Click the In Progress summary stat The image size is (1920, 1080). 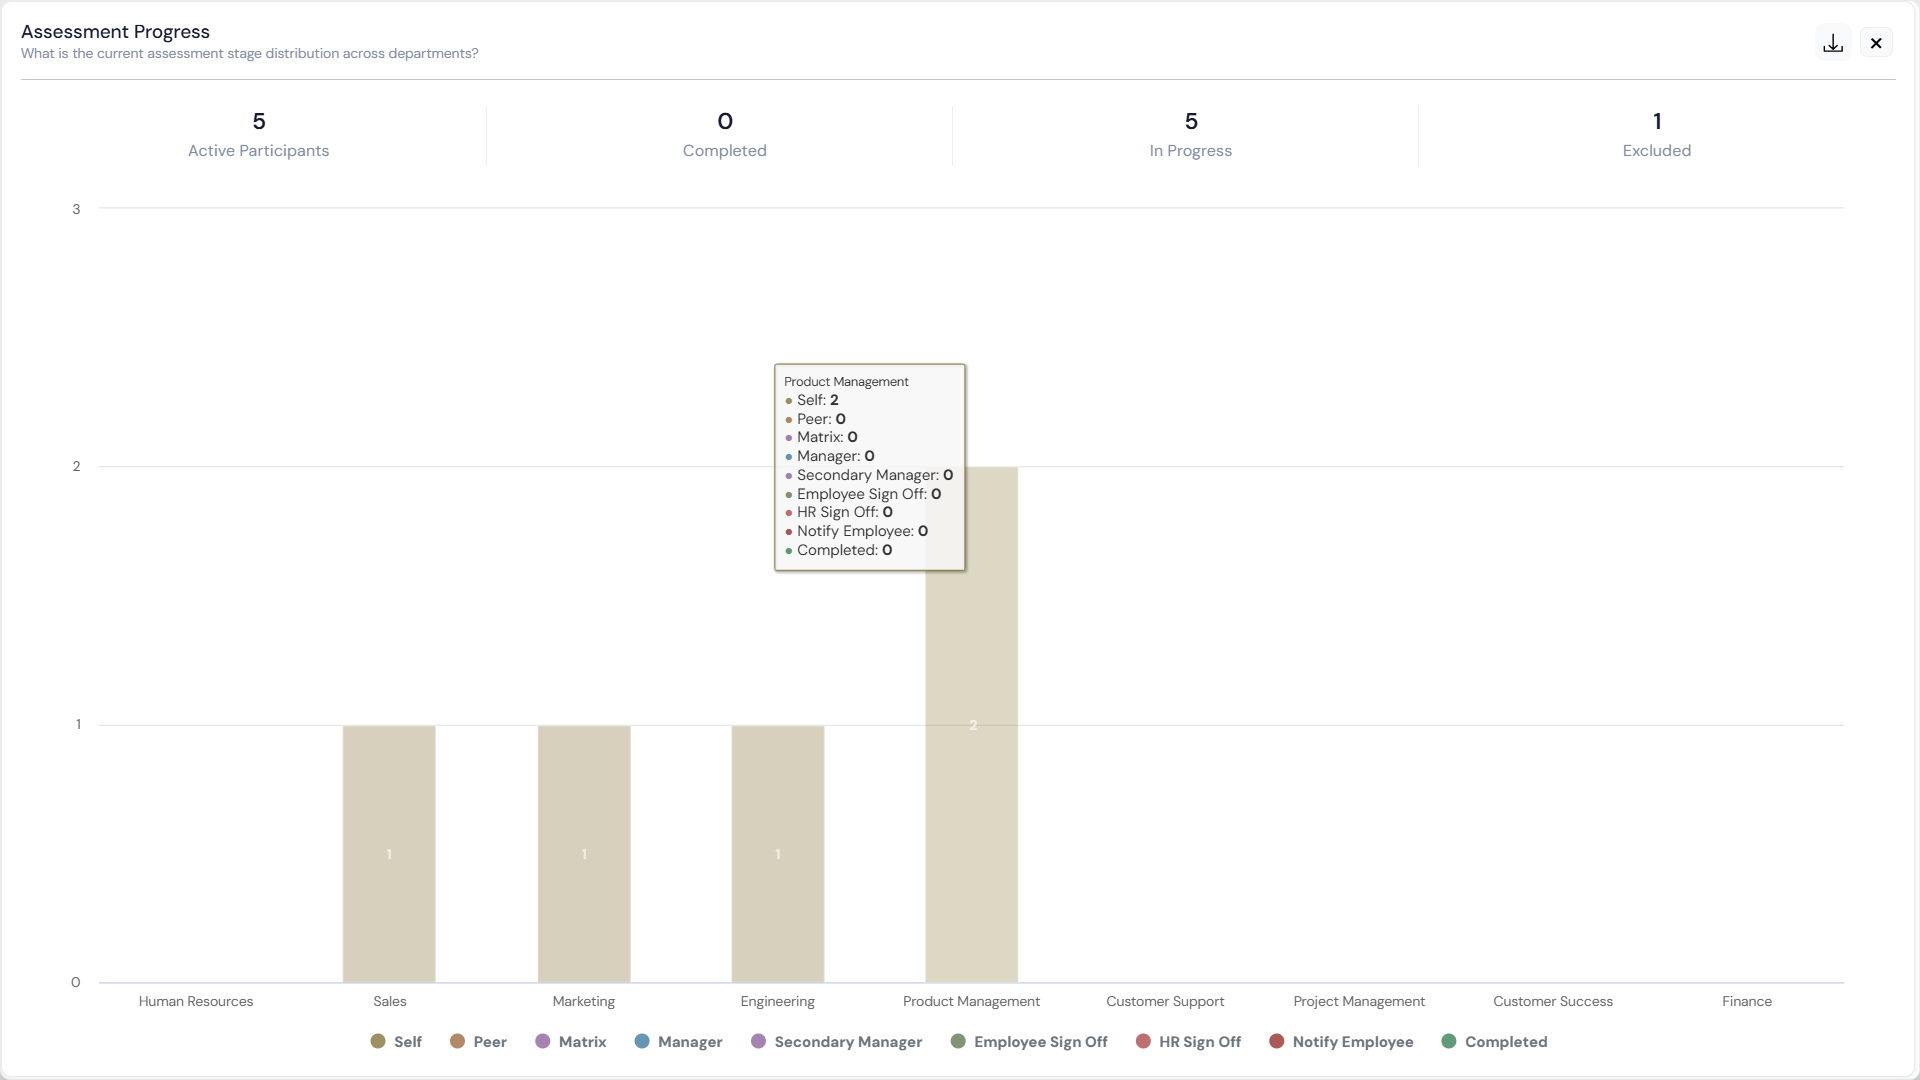[x=1191, y=135]
